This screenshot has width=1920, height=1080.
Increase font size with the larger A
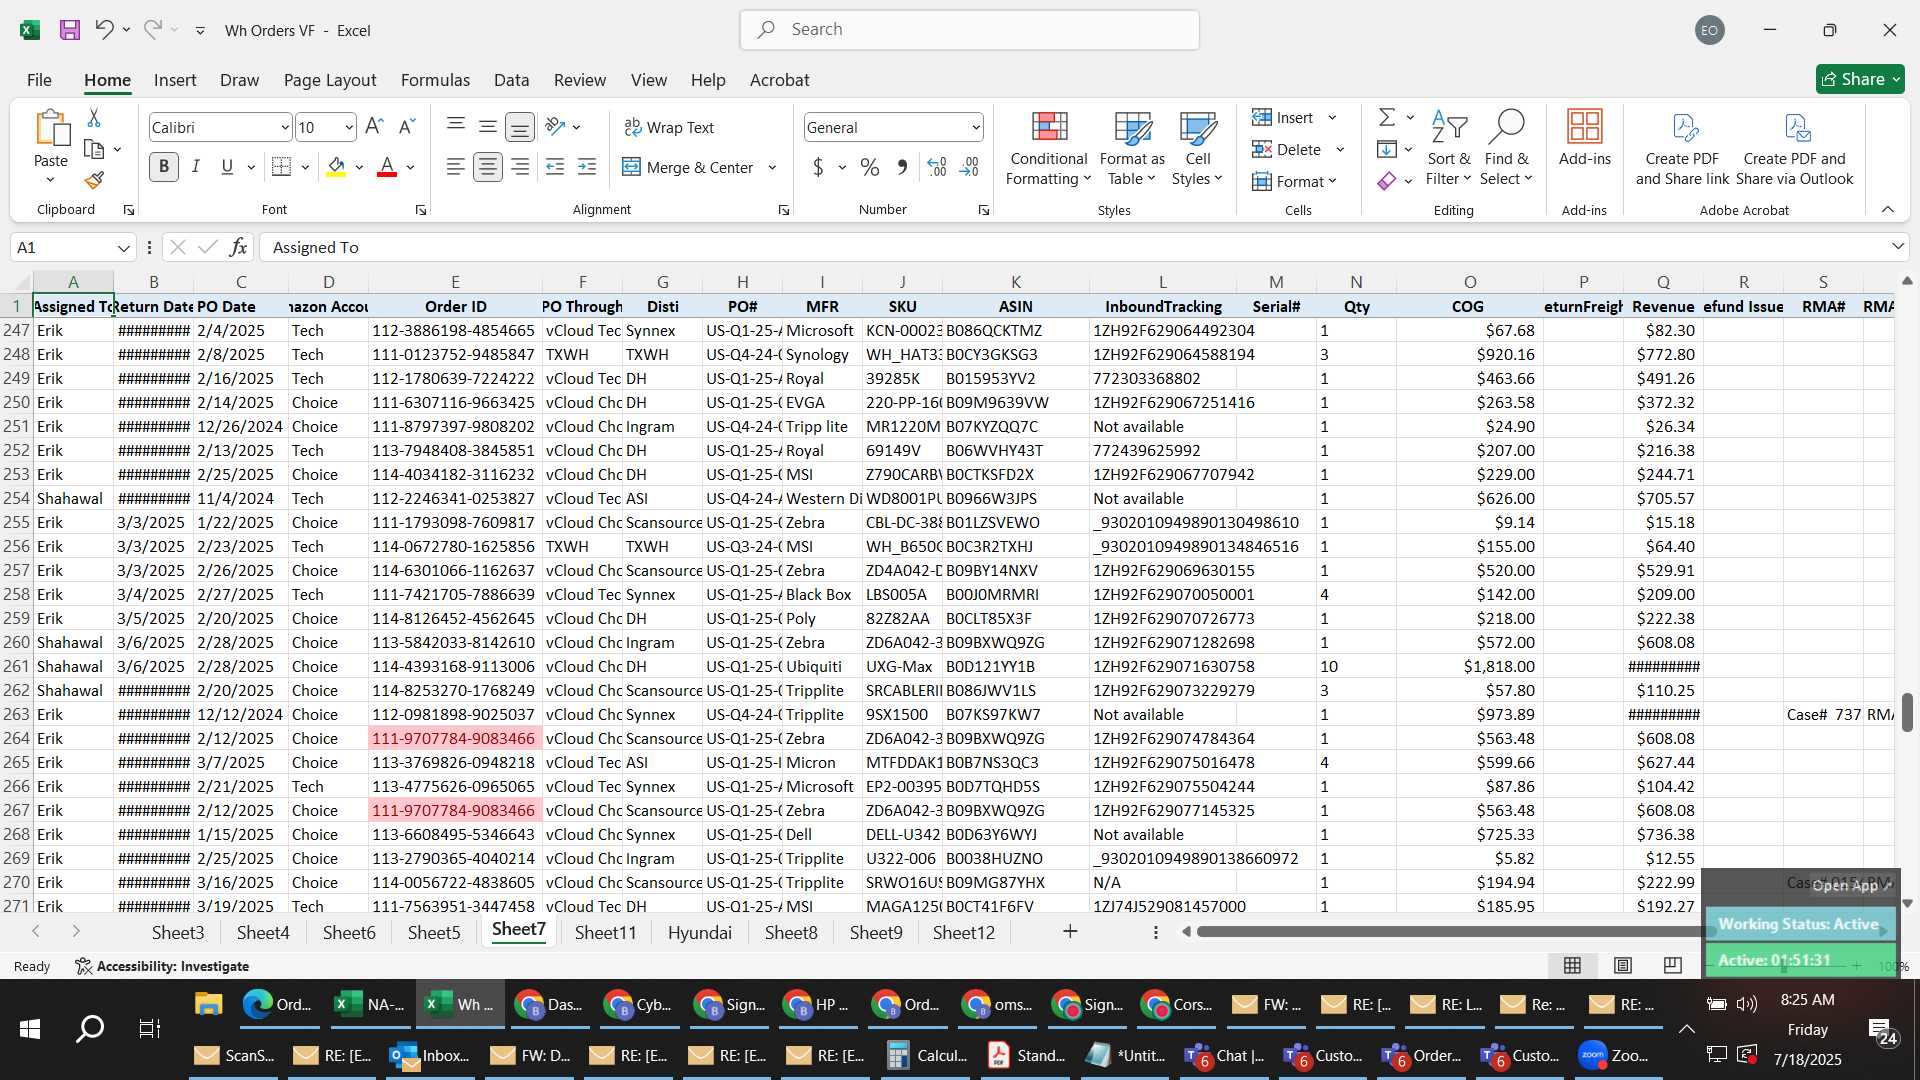click(x=374, y=127)
